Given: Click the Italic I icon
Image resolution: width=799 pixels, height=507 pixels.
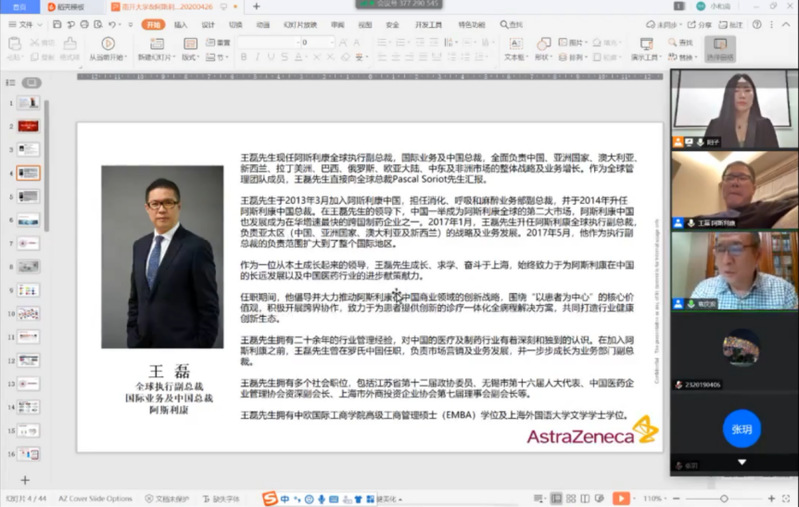Looking at the screenshot, I should tap(257, 57).
